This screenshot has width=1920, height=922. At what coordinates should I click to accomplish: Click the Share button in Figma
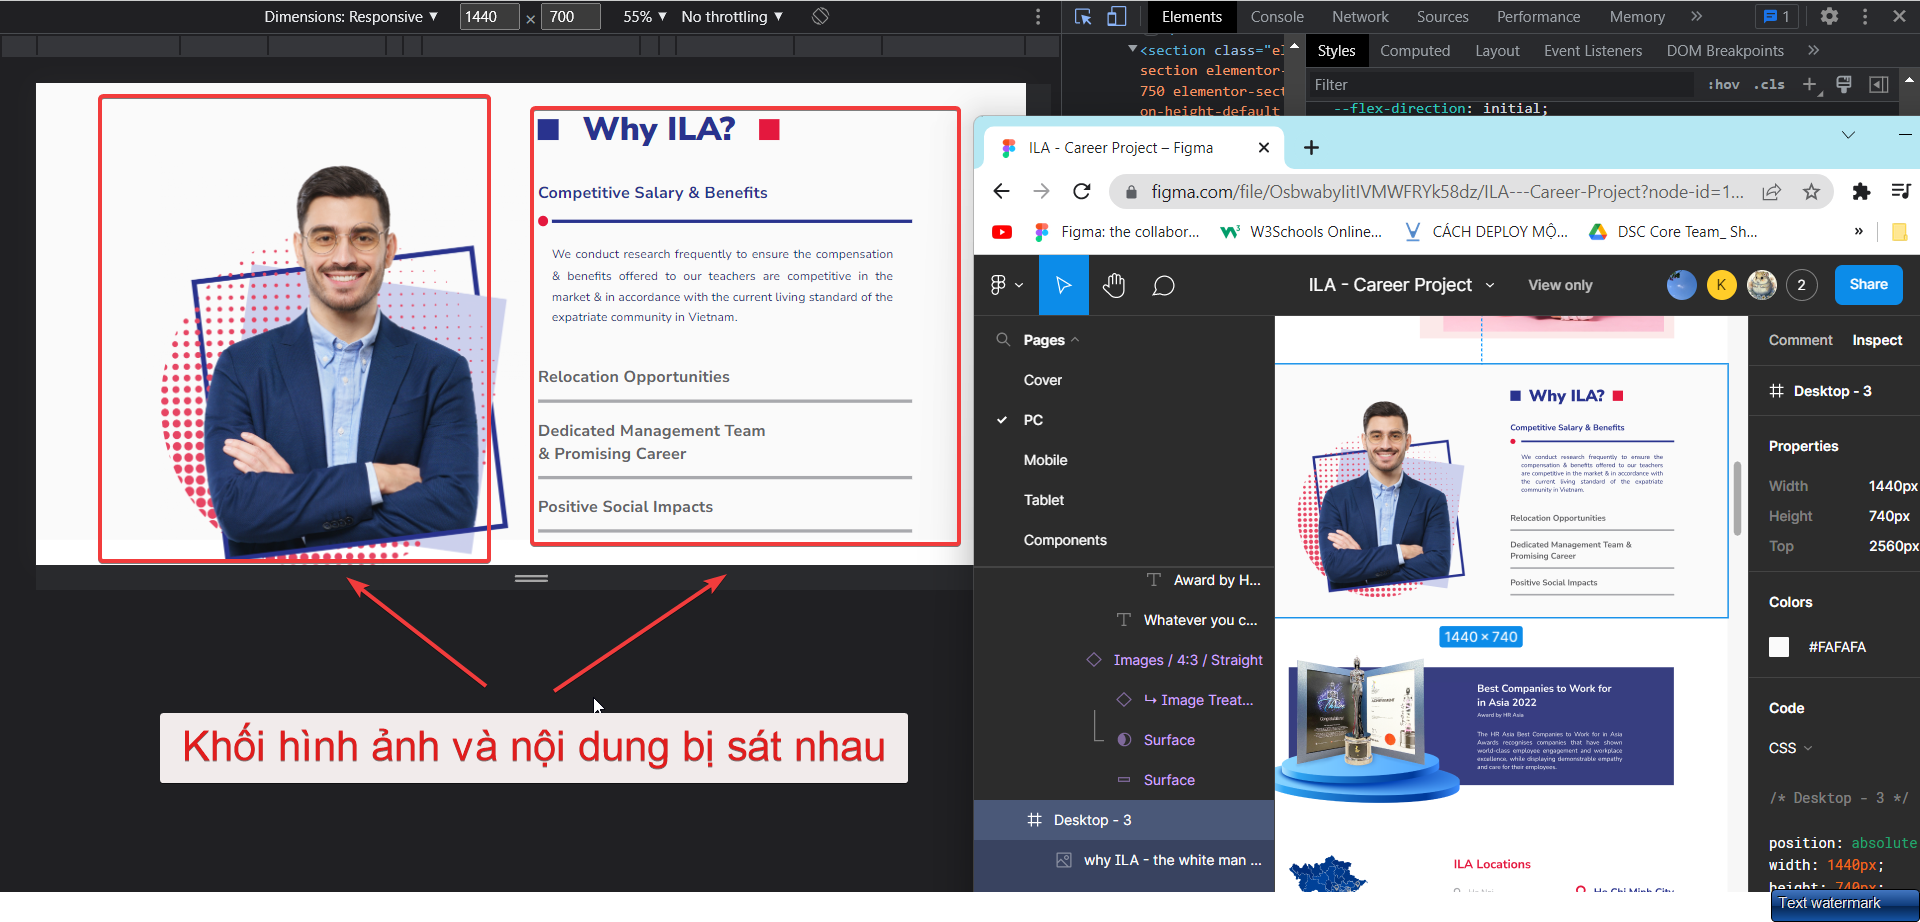pos(1868,285)
